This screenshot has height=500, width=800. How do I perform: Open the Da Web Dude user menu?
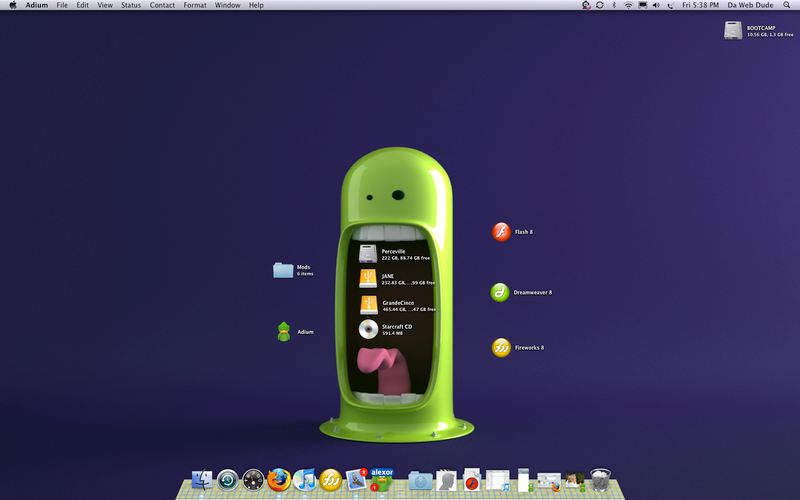(750, 5)
